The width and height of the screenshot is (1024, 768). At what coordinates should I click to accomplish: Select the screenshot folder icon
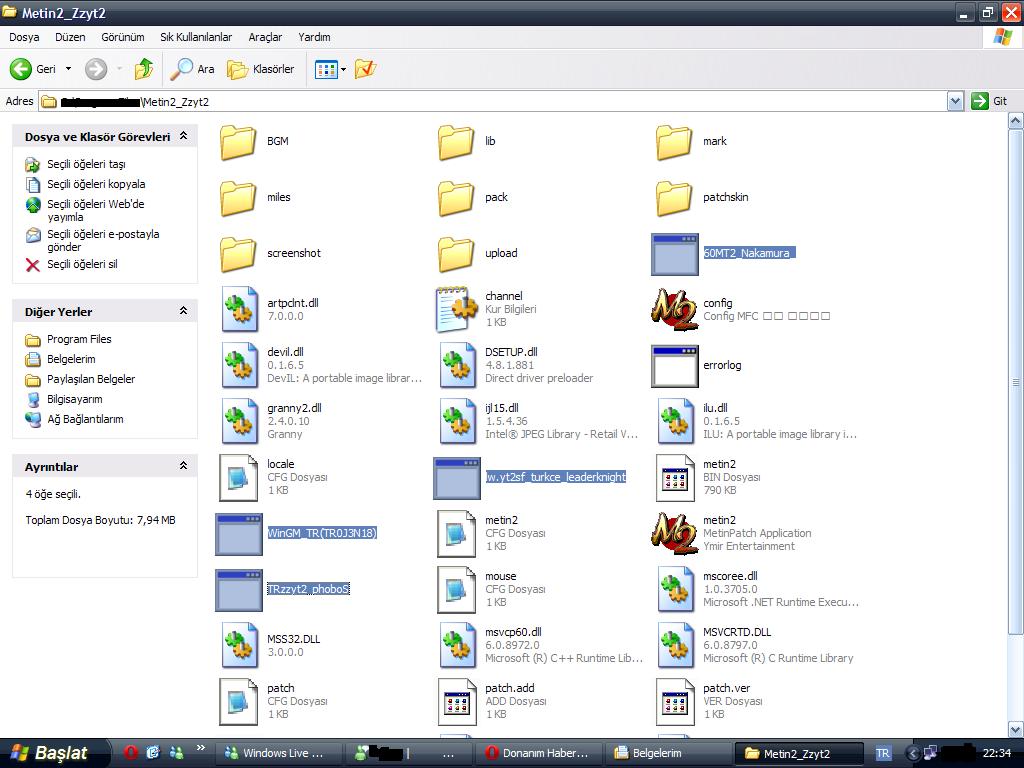point(238,254)
